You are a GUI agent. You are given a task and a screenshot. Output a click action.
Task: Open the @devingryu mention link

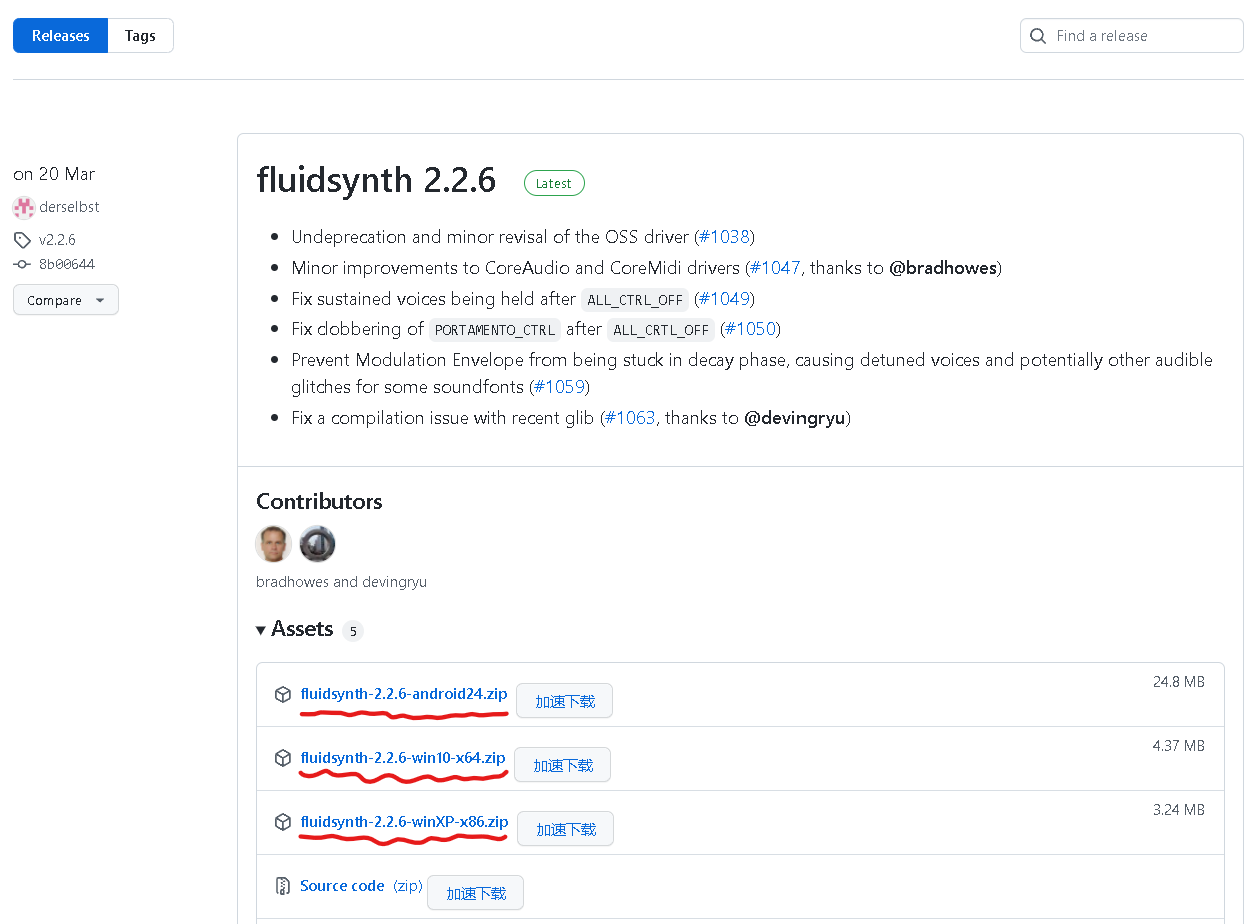795,418
